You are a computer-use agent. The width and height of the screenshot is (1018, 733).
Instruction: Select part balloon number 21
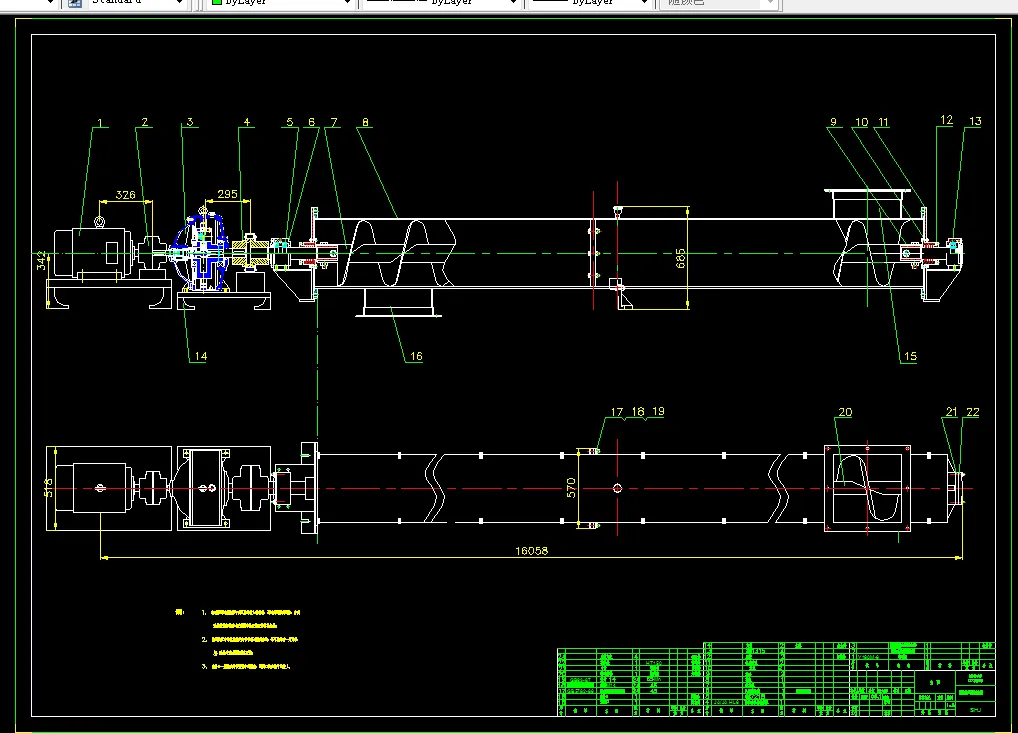pos(952,412)
